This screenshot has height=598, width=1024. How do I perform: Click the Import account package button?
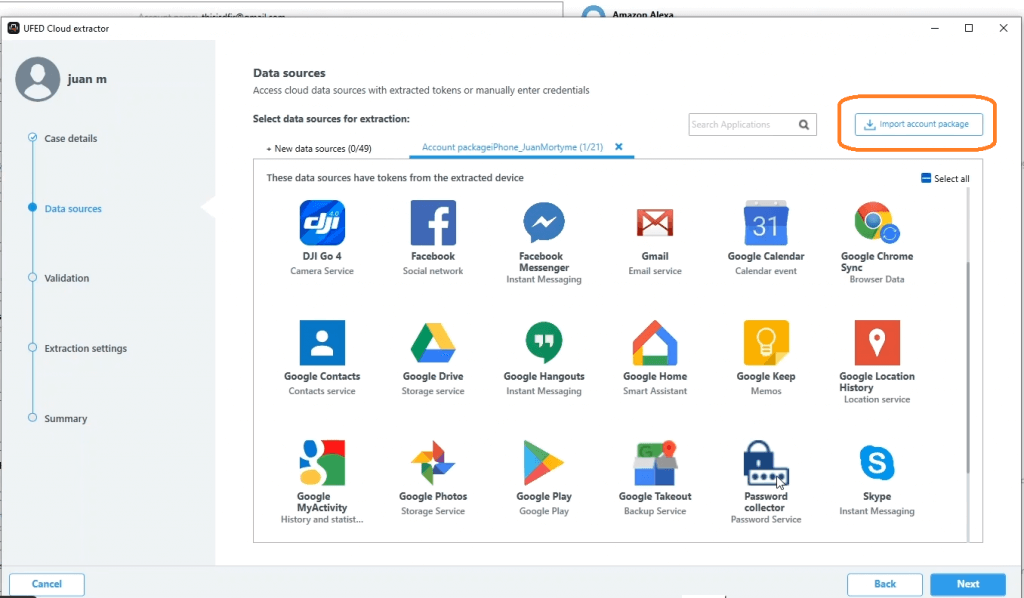tap(916, 124)
